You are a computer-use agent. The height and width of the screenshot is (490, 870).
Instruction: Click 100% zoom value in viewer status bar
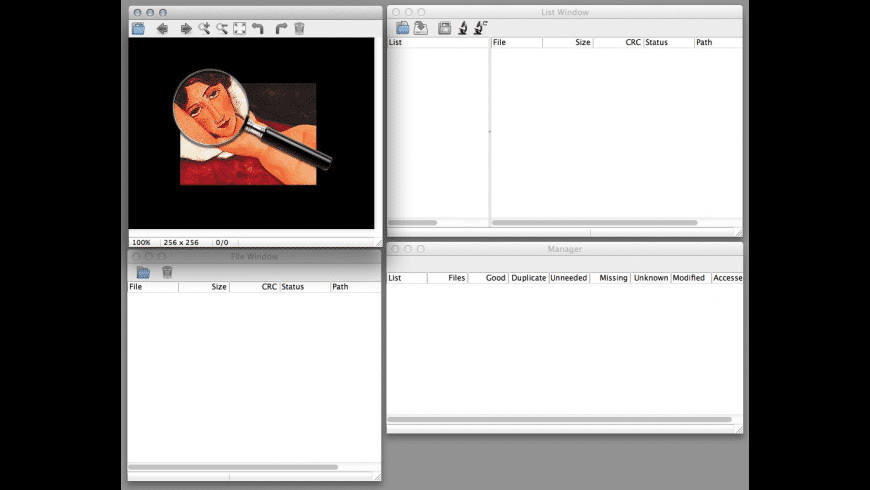click(x=141, y=243)
